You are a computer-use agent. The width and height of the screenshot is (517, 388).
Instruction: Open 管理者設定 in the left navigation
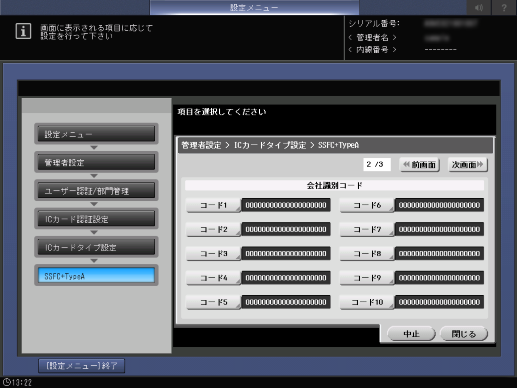96,162
